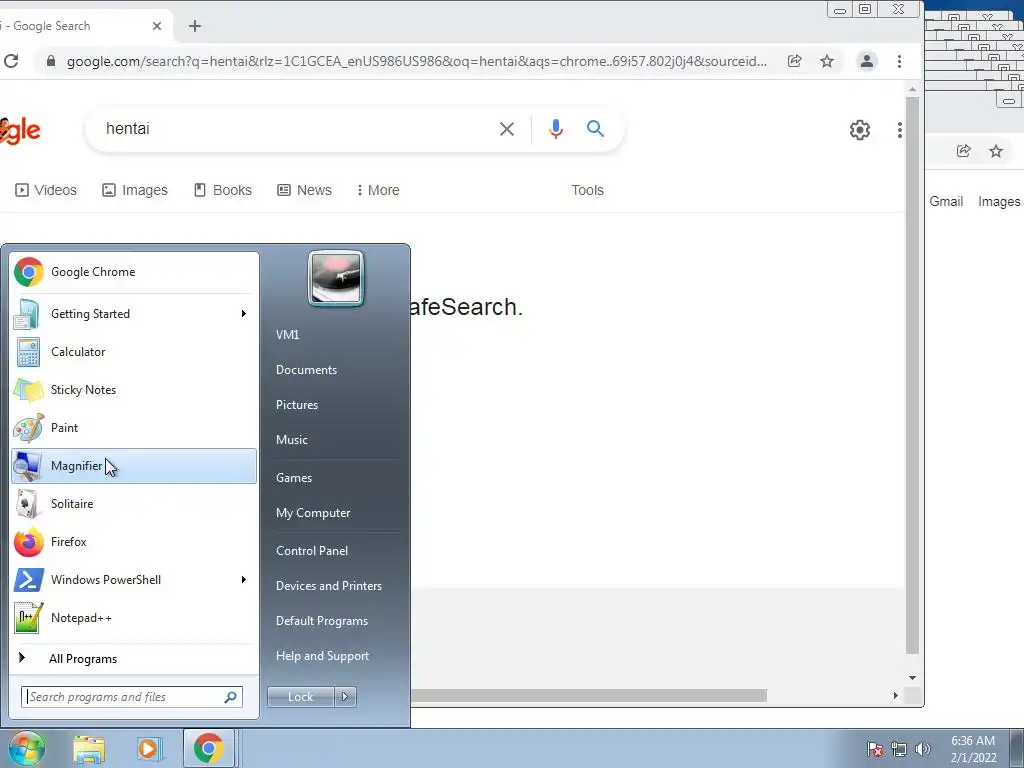Image resolution: width=1024 pixels, height=768 pixels.
Task: Open VM1 user folder
Action: pos(287,334)
